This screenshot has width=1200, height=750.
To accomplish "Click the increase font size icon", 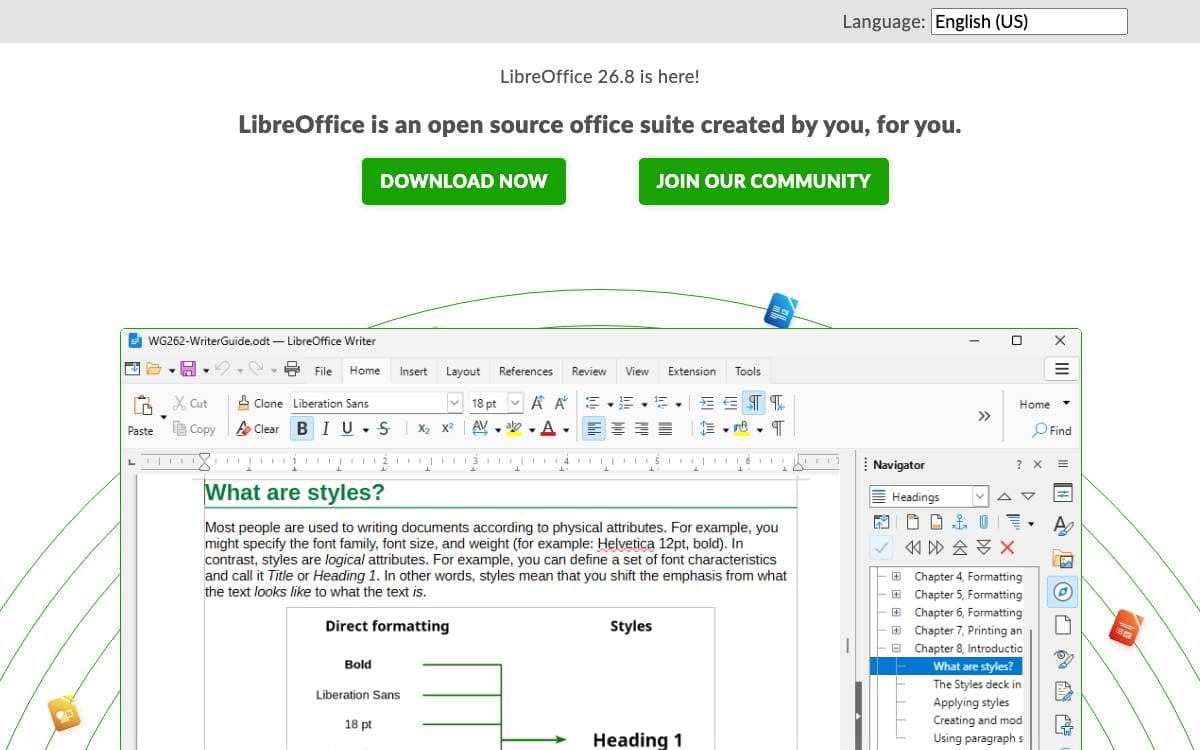I will tap(538, 403).
